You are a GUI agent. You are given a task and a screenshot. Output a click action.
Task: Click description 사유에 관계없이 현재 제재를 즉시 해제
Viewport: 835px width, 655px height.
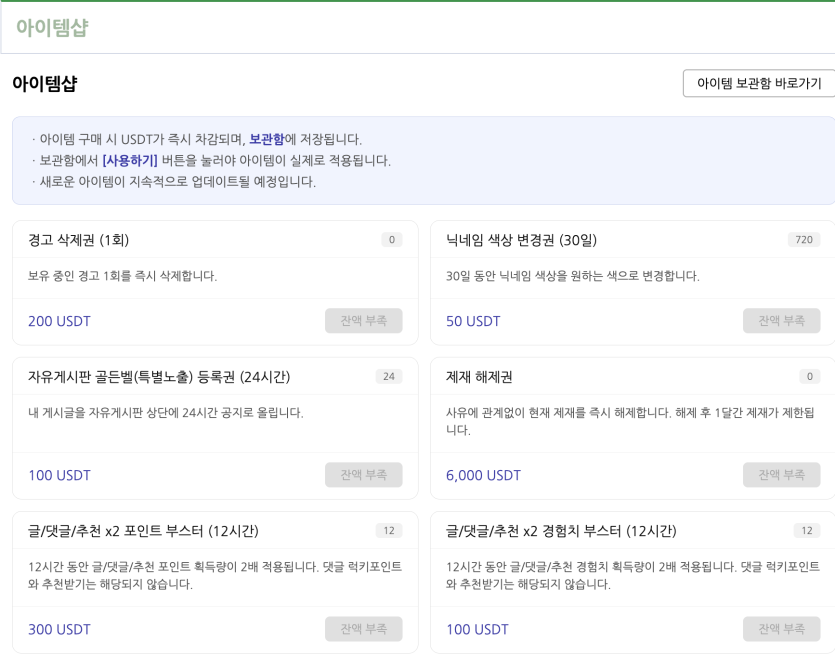click(x=630, y=421)
